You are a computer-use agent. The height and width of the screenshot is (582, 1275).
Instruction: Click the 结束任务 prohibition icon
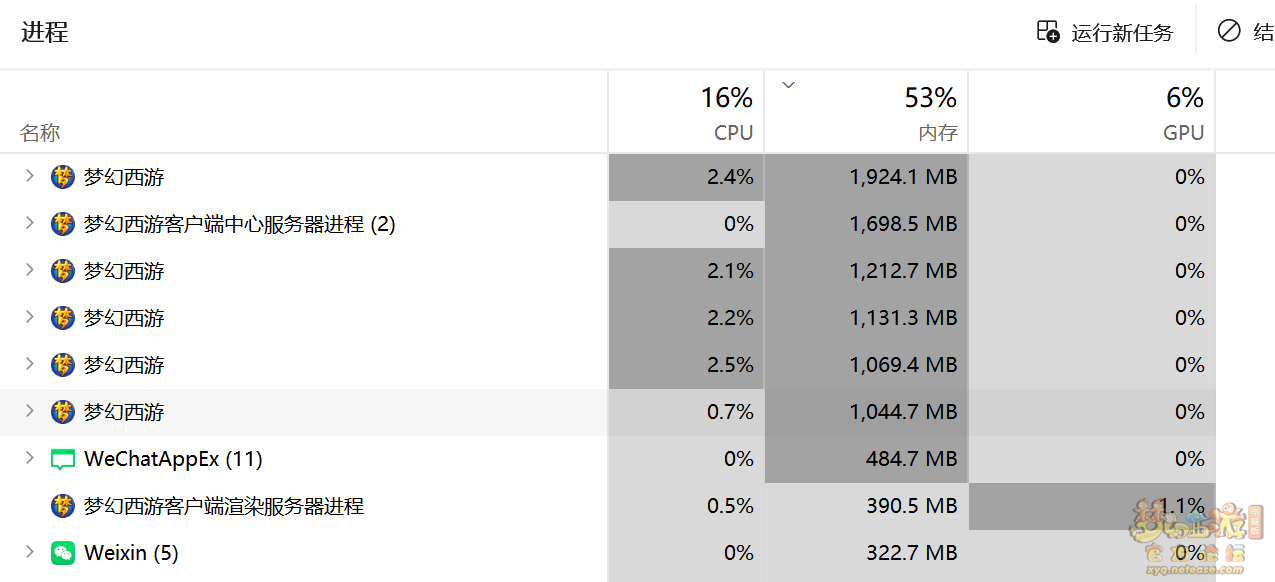click(1229, 31)
